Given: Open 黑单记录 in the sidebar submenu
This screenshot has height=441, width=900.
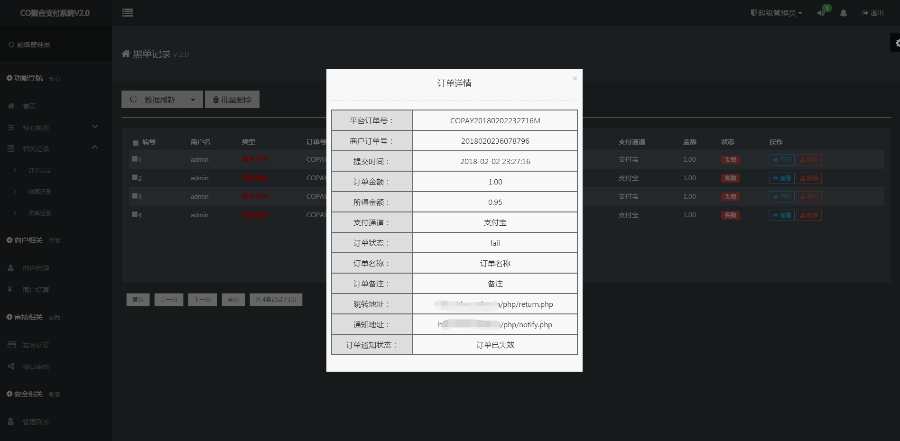Looking at the screenshot, I should tap(40, 213).
